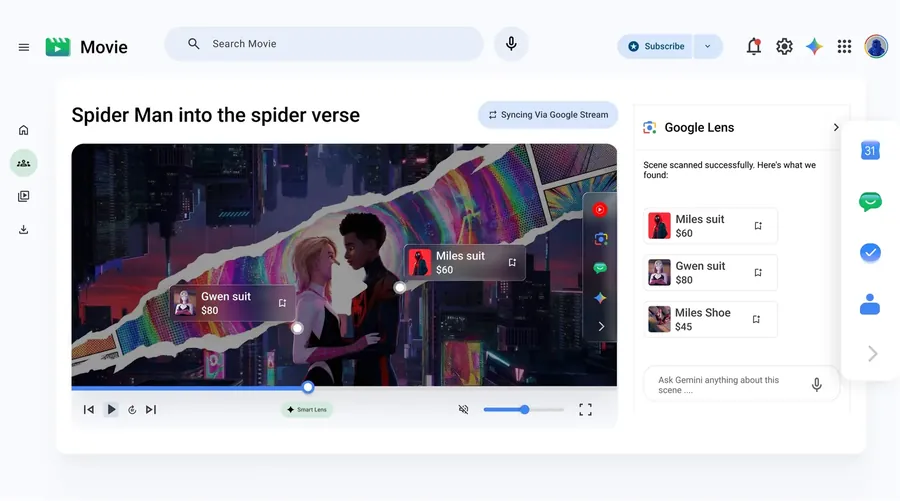Skip to next track
Viewport: 900px width, 501px height.
click(150, 410)
